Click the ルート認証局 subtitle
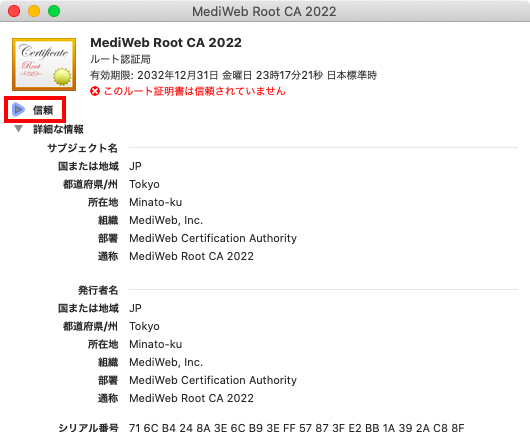Viewport: 530px width, 432px height. coord(120,59)
